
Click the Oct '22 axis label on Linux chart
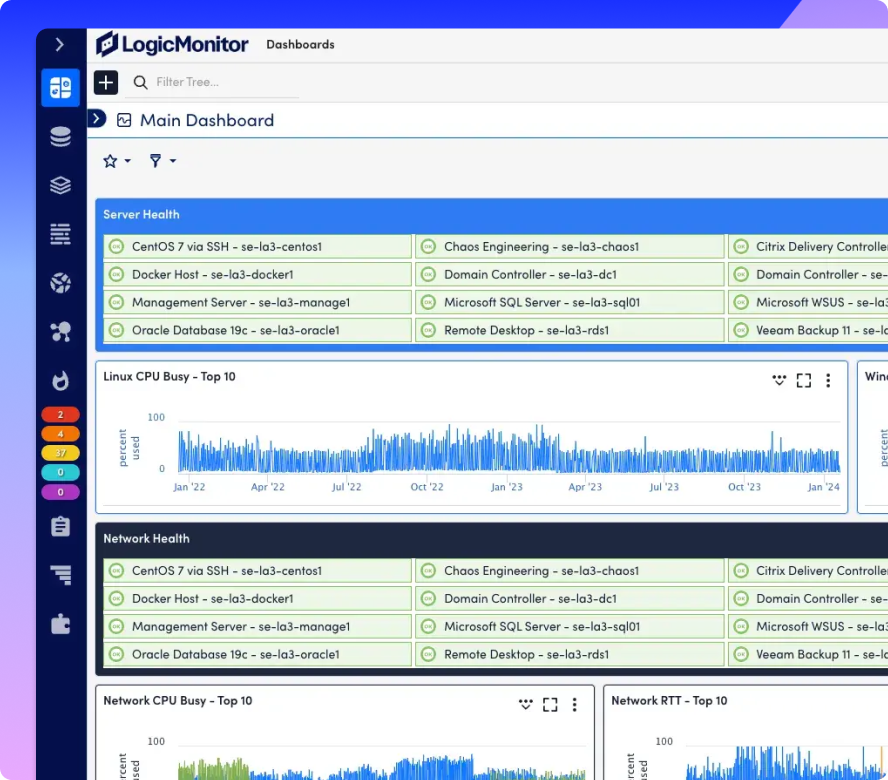click(427, 487)
